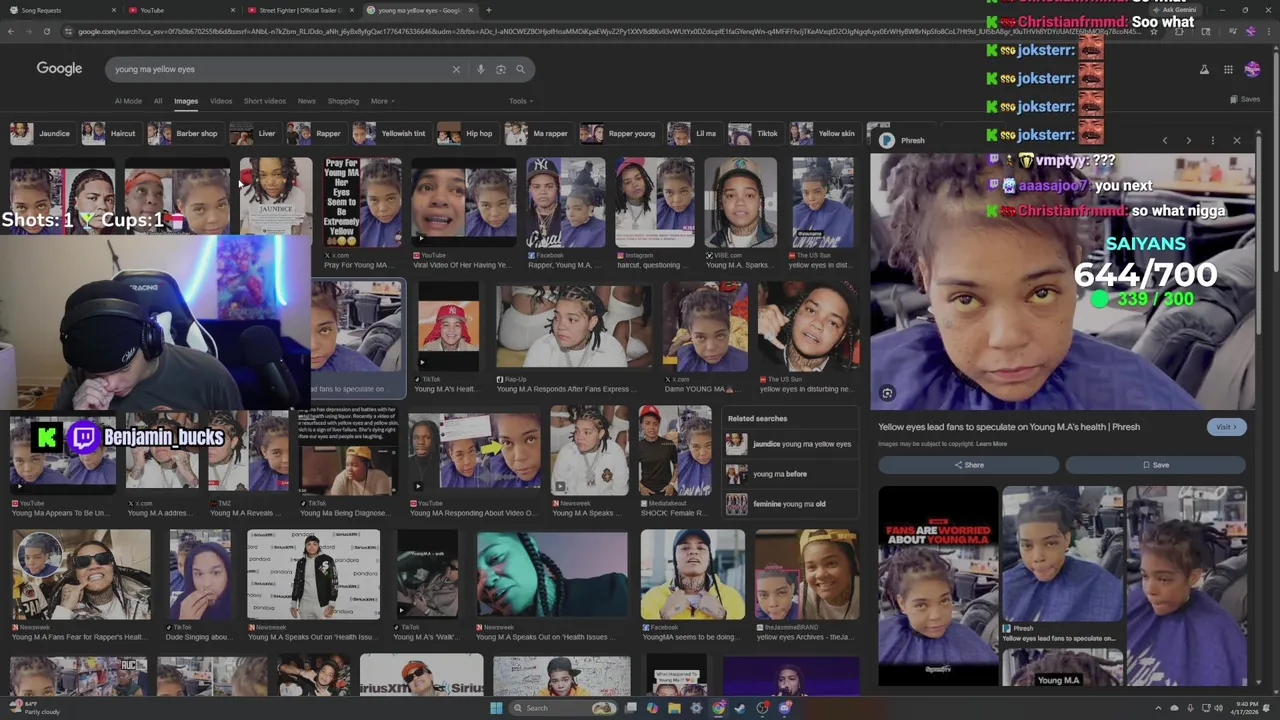1280x720 pixels.
Task: Open a new Chrome tab
Action: point(488,10)
